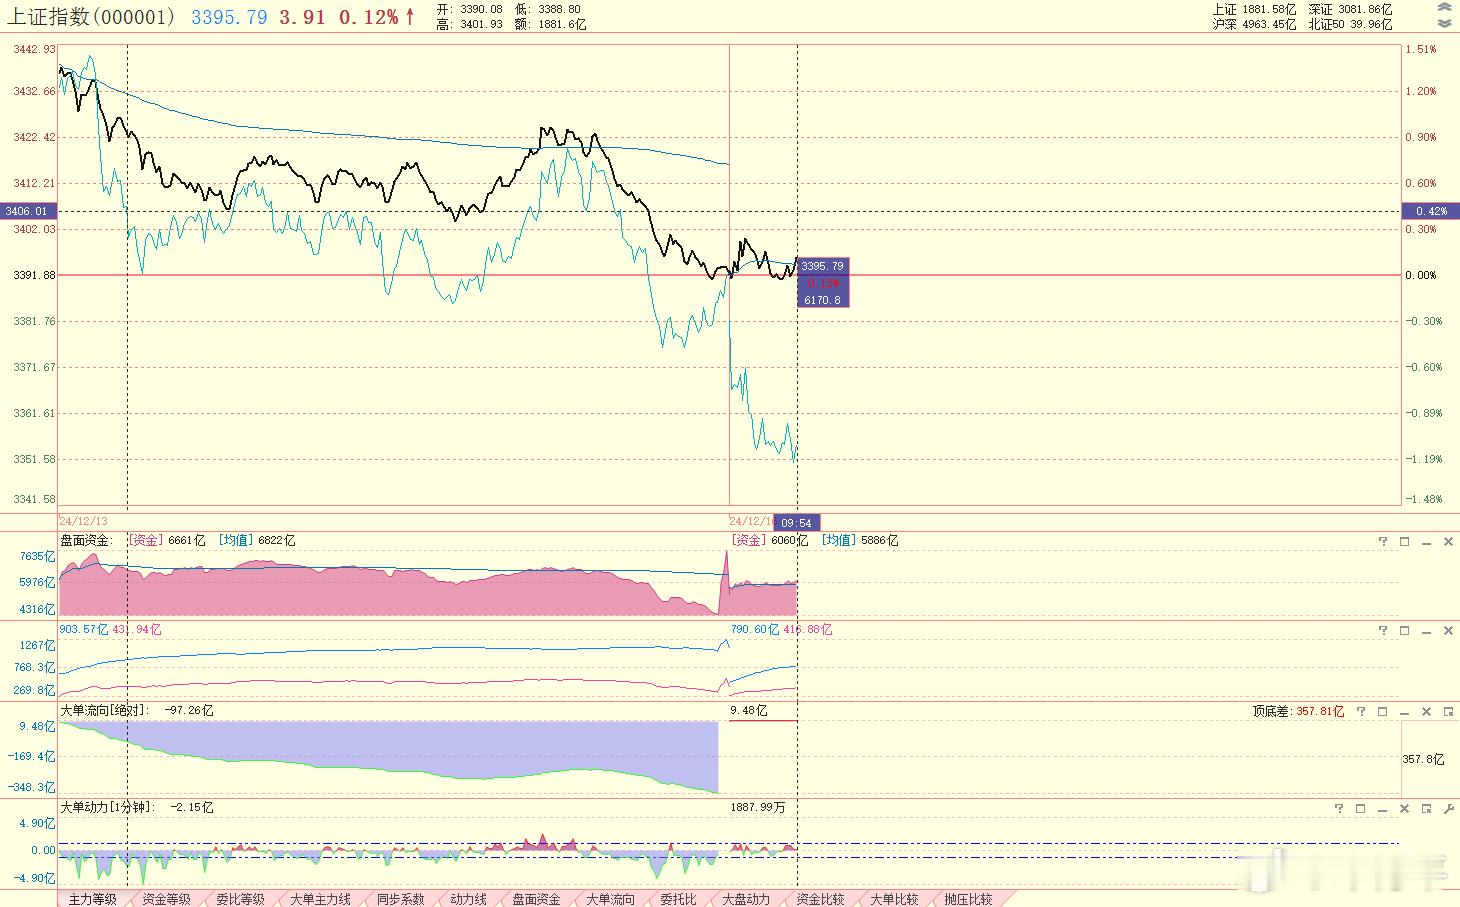This screenshot has width=1460, height=907.
Task: Click the opening price 3390.08
Action: 479,9
